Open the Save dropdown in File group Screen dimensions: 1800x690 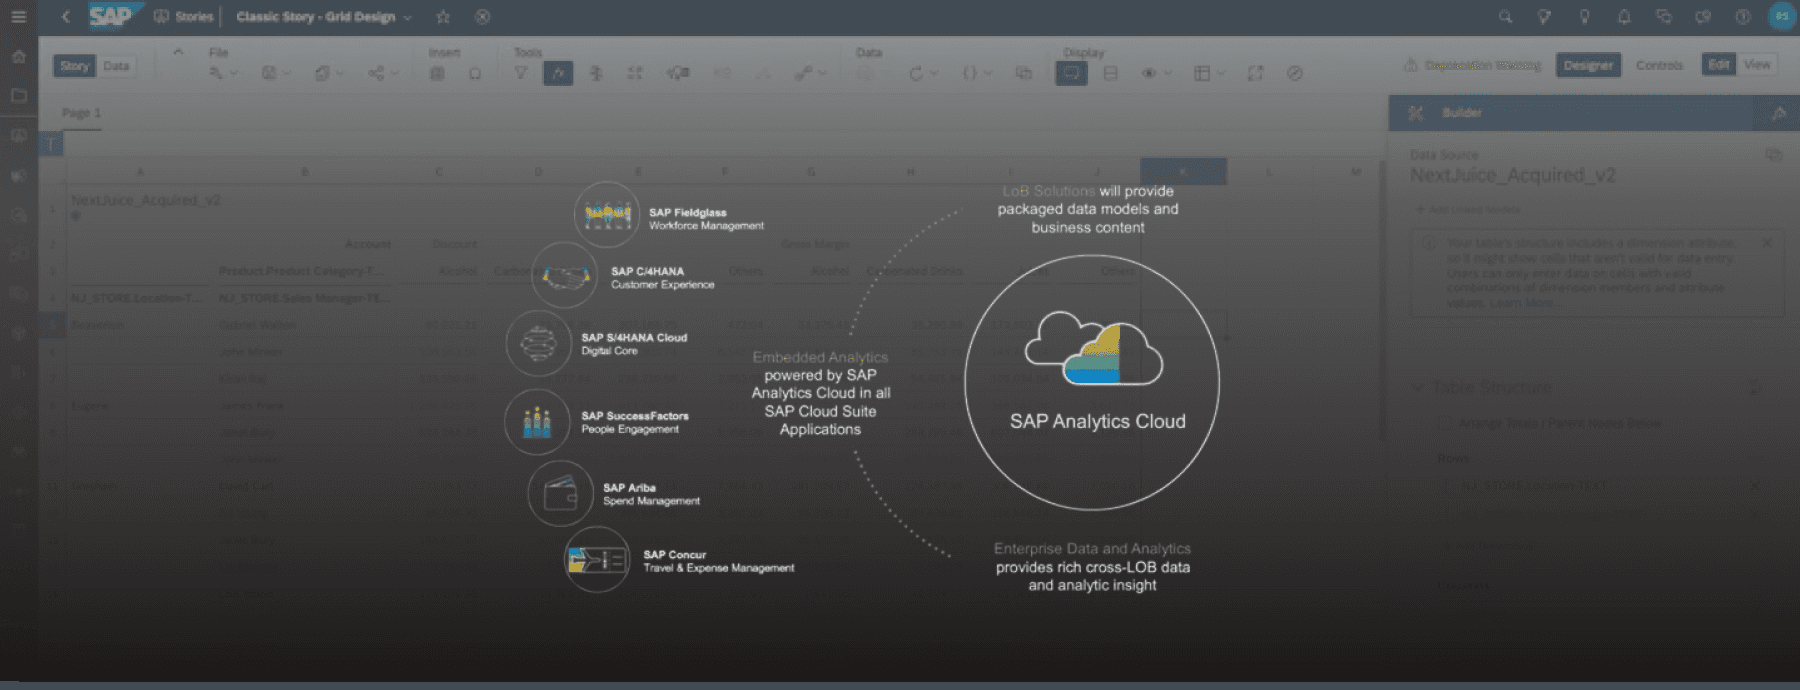275,73
